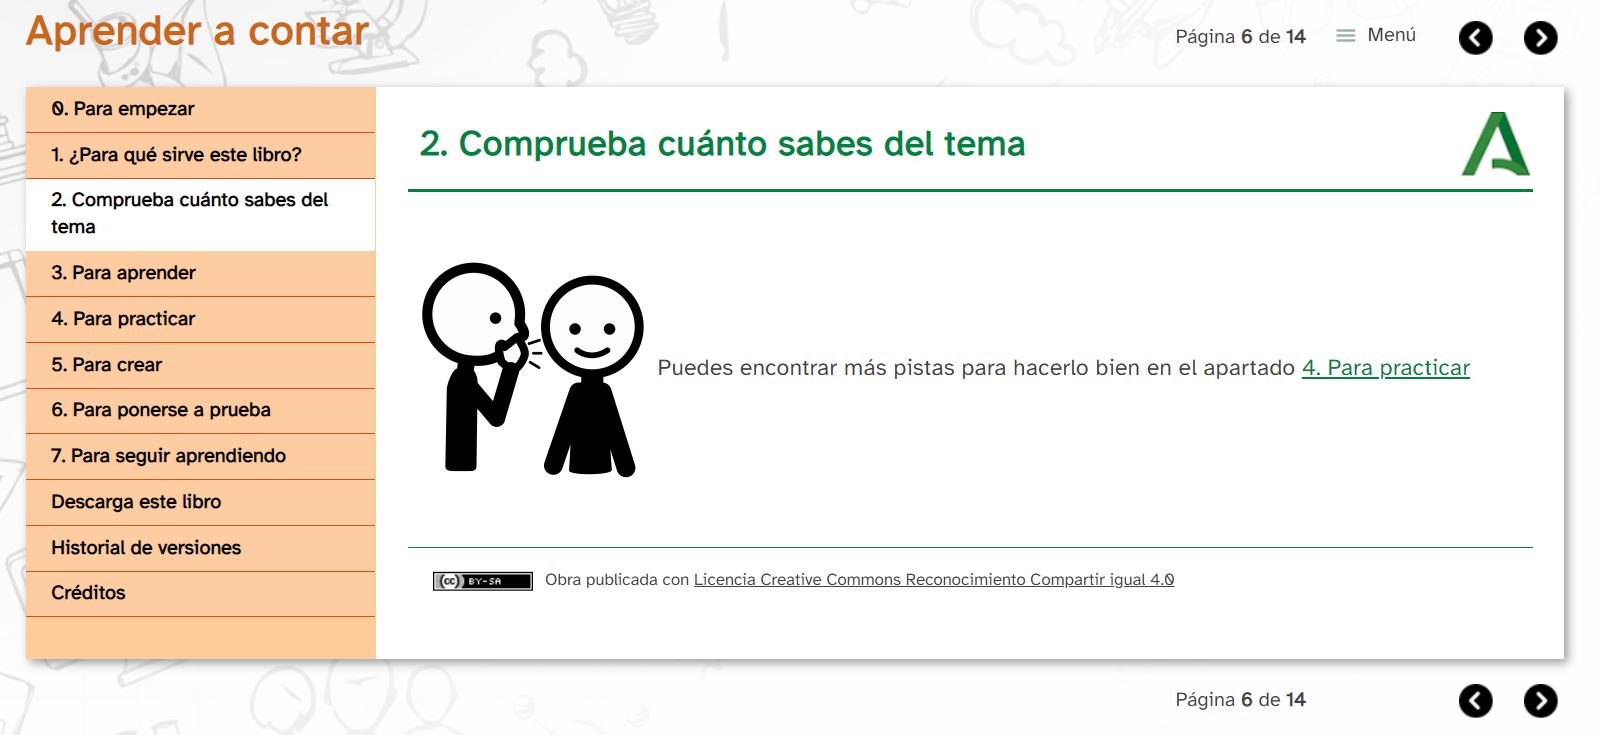Navigate to '4. Para practicar' in sidebar
Image resolution: width=1602 pixels, height=735 pixels.
click(x=123, y=319)
